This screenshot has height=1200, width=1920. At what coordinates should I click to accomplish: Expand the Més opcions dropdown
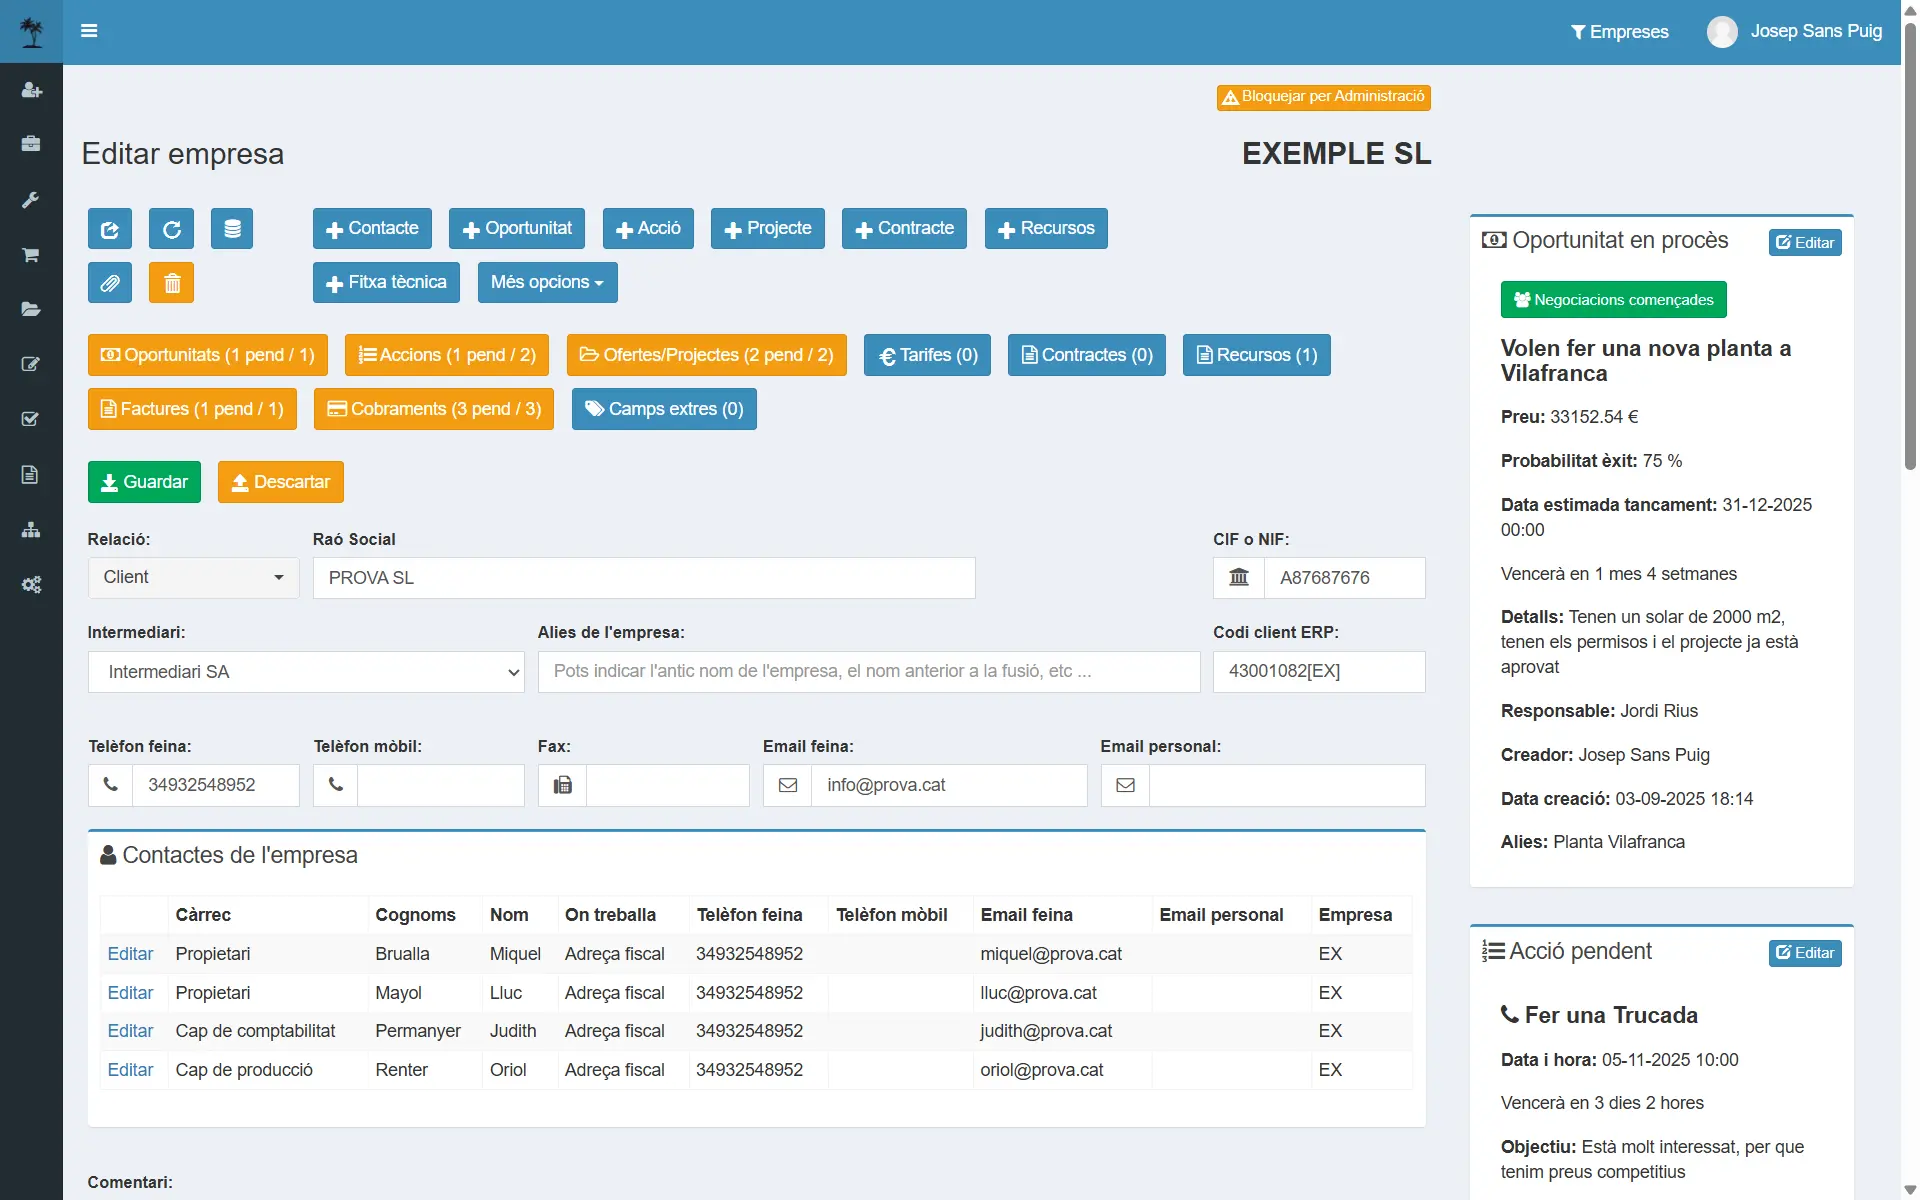click(x=547, y=282)
